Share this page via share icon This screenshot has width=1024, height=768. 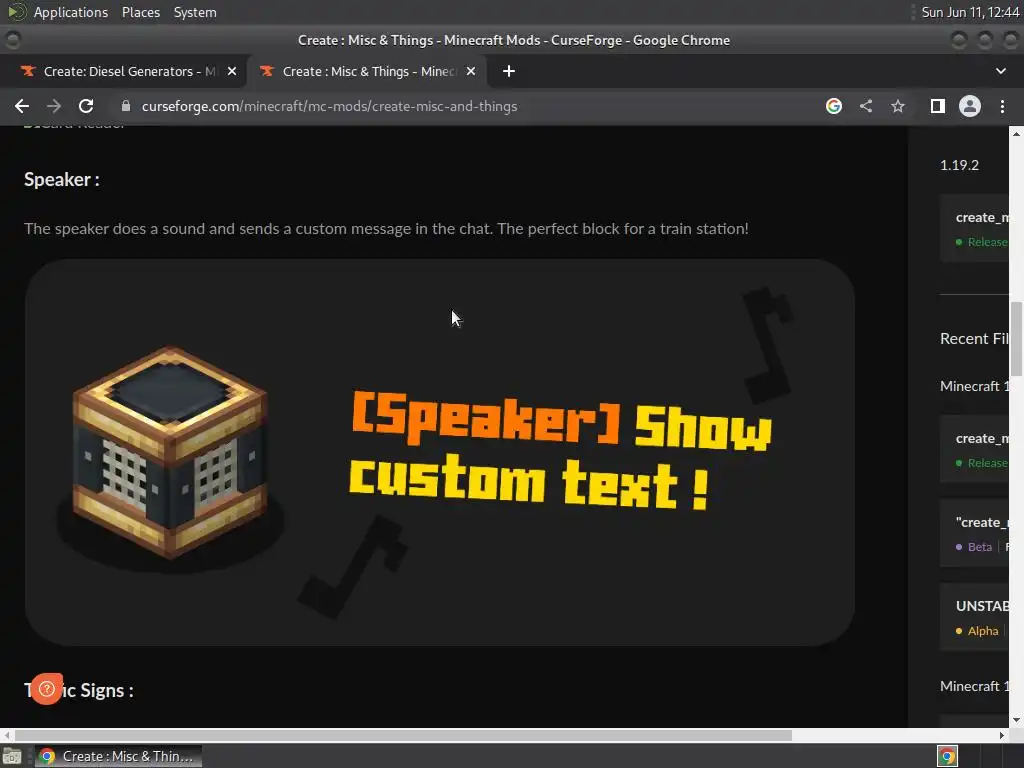[x=865, y=106]
